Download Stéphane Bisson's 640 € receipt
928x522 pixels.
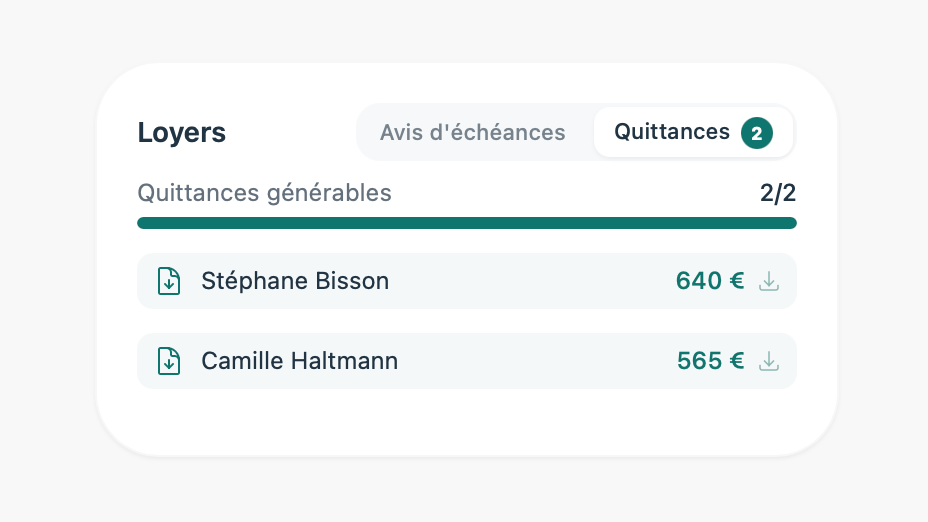point(768,281)
